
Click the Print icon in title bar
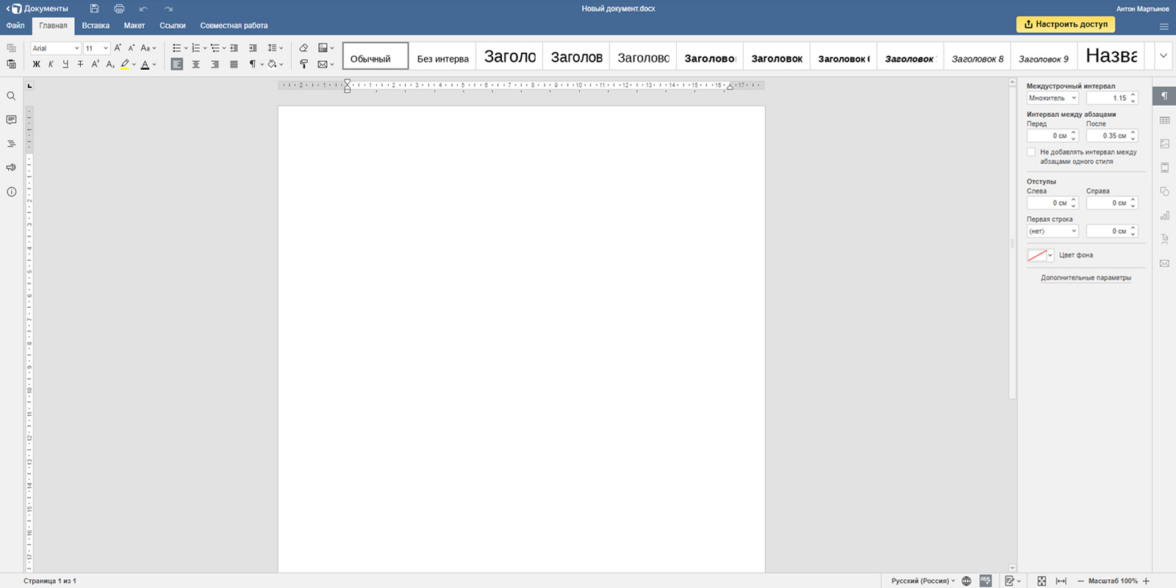point(119,8)
